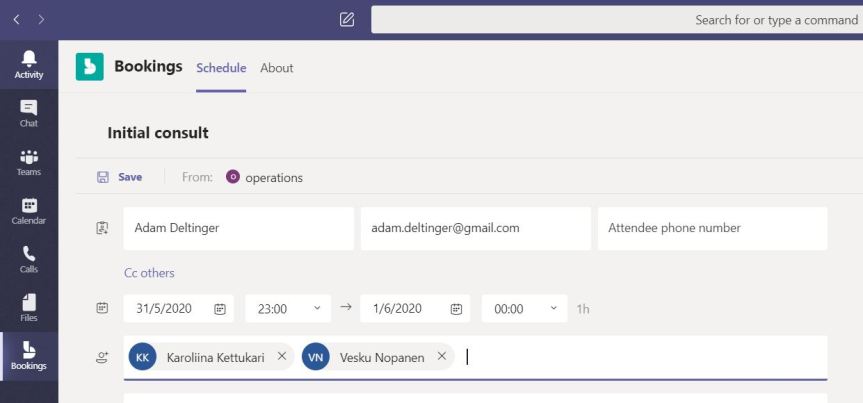
Task: Go to Teams section in sidebar
Action: click(29, 163)
